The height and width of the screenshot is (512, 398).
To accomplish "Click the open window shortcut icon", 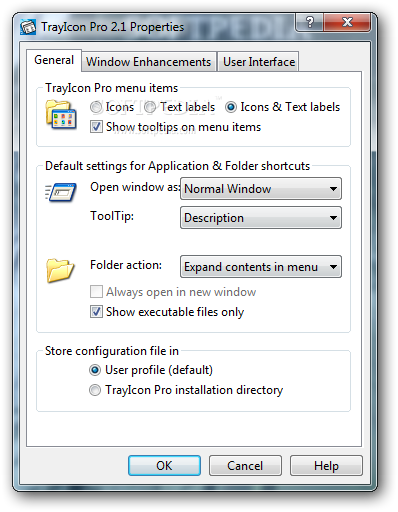I will coord(61,192).
